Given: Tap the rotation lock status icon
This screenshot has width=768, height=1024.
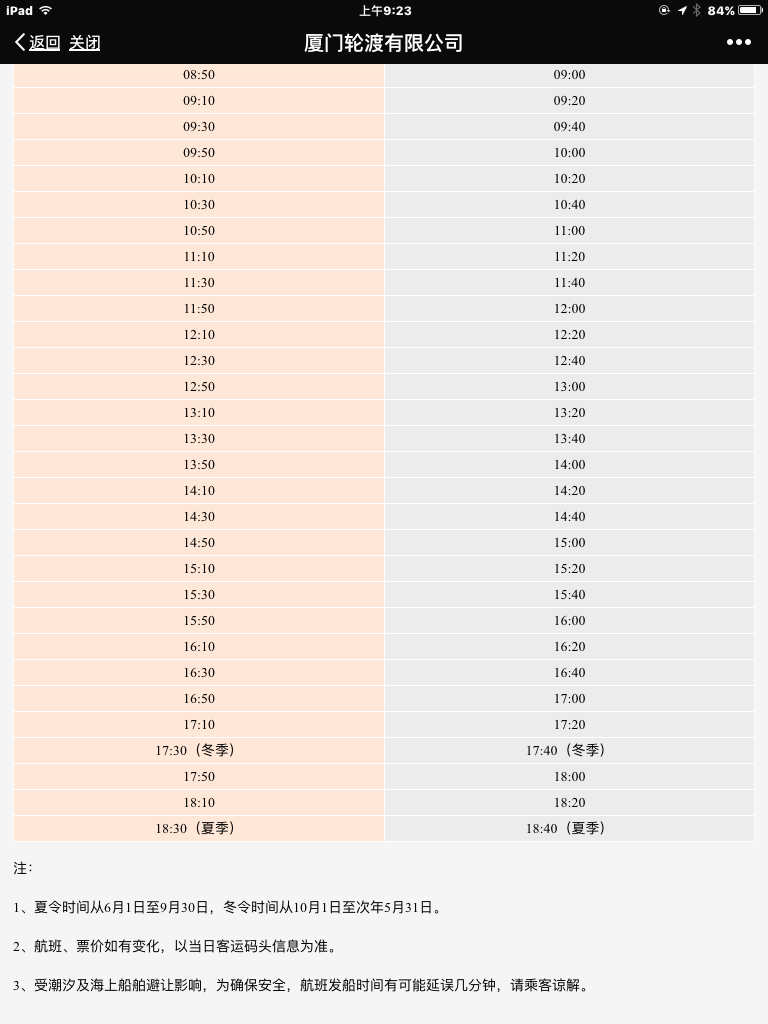Looking at the screenshot, I should [x=664, y=10].
